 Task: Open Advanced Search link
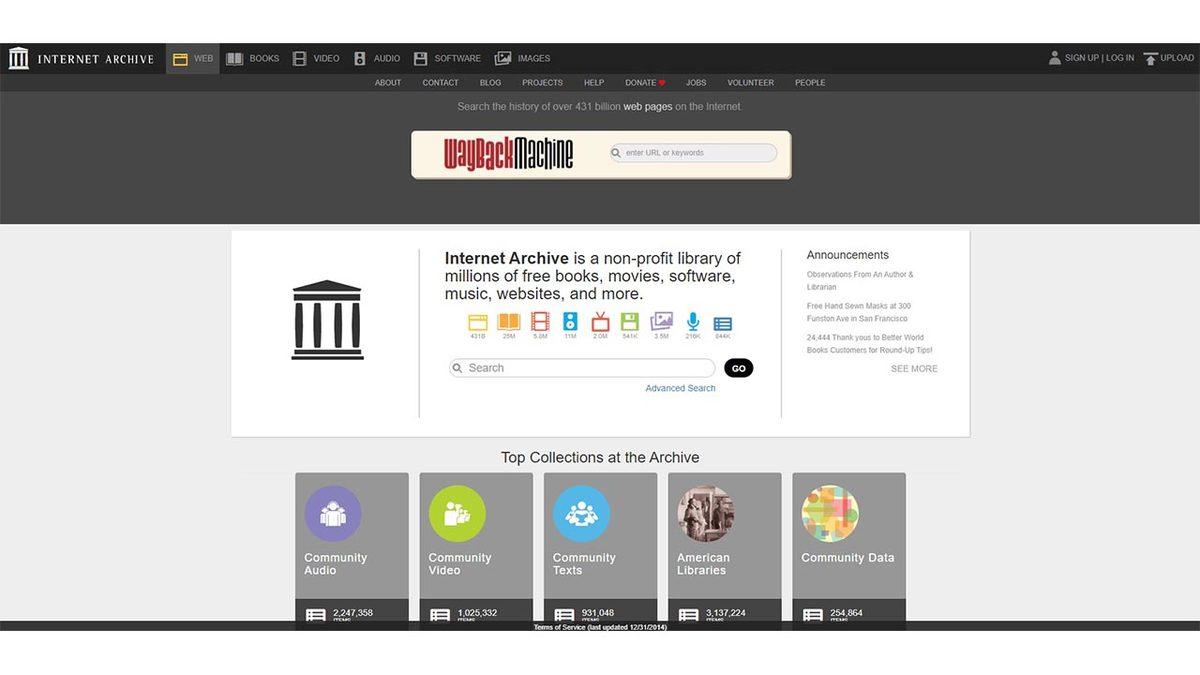[x=680, y=387]
